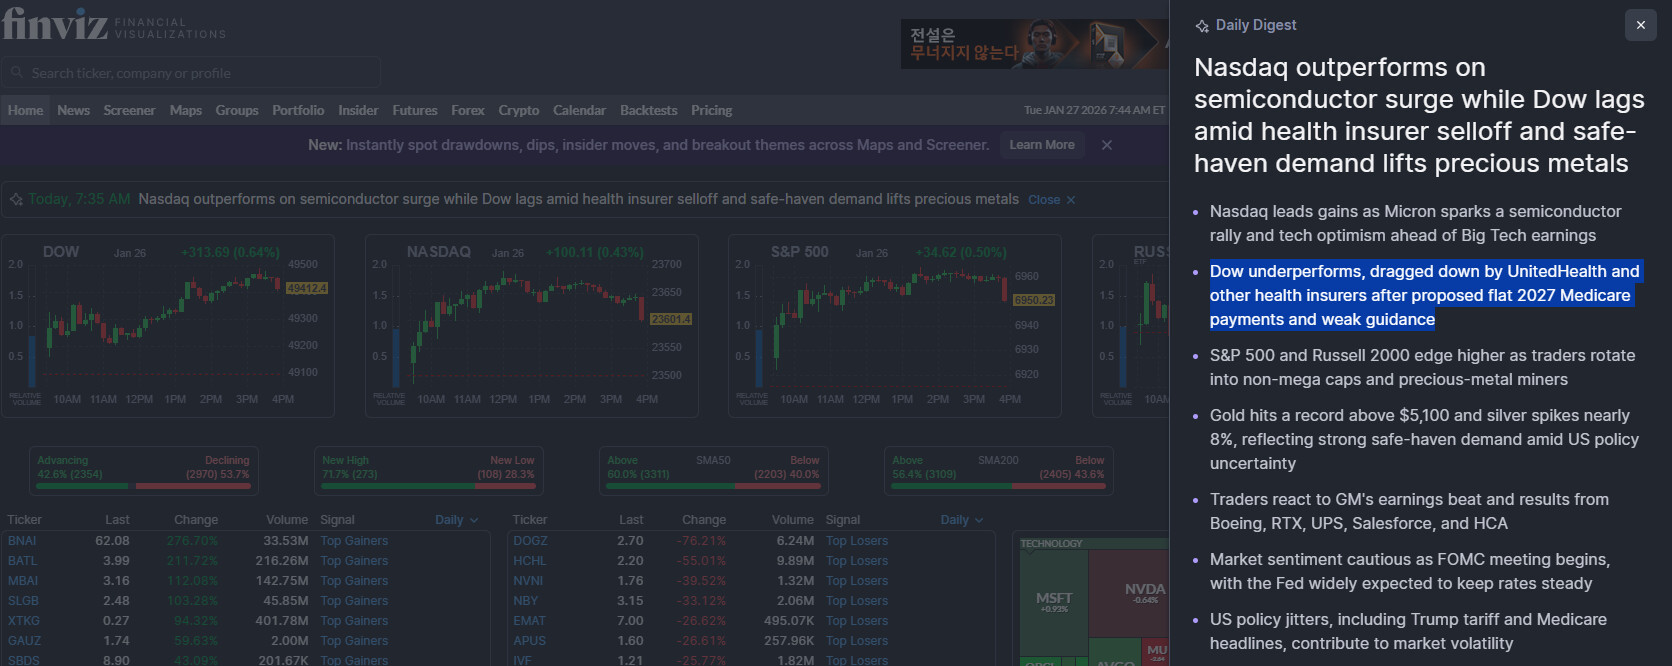This screenshot has width=1672, height=666.
Task: Open the Maps section
Action: point(186,110)
